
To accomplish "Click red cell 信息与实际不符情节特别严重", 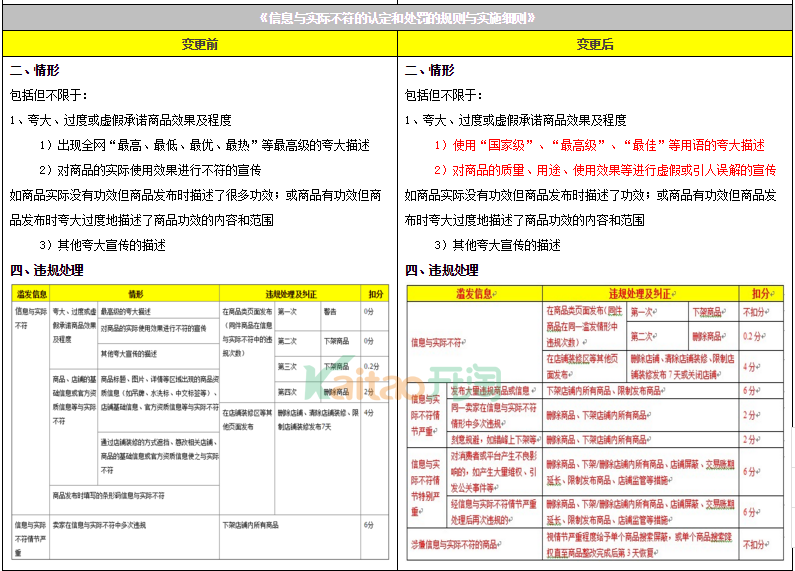I will (425, 488).
